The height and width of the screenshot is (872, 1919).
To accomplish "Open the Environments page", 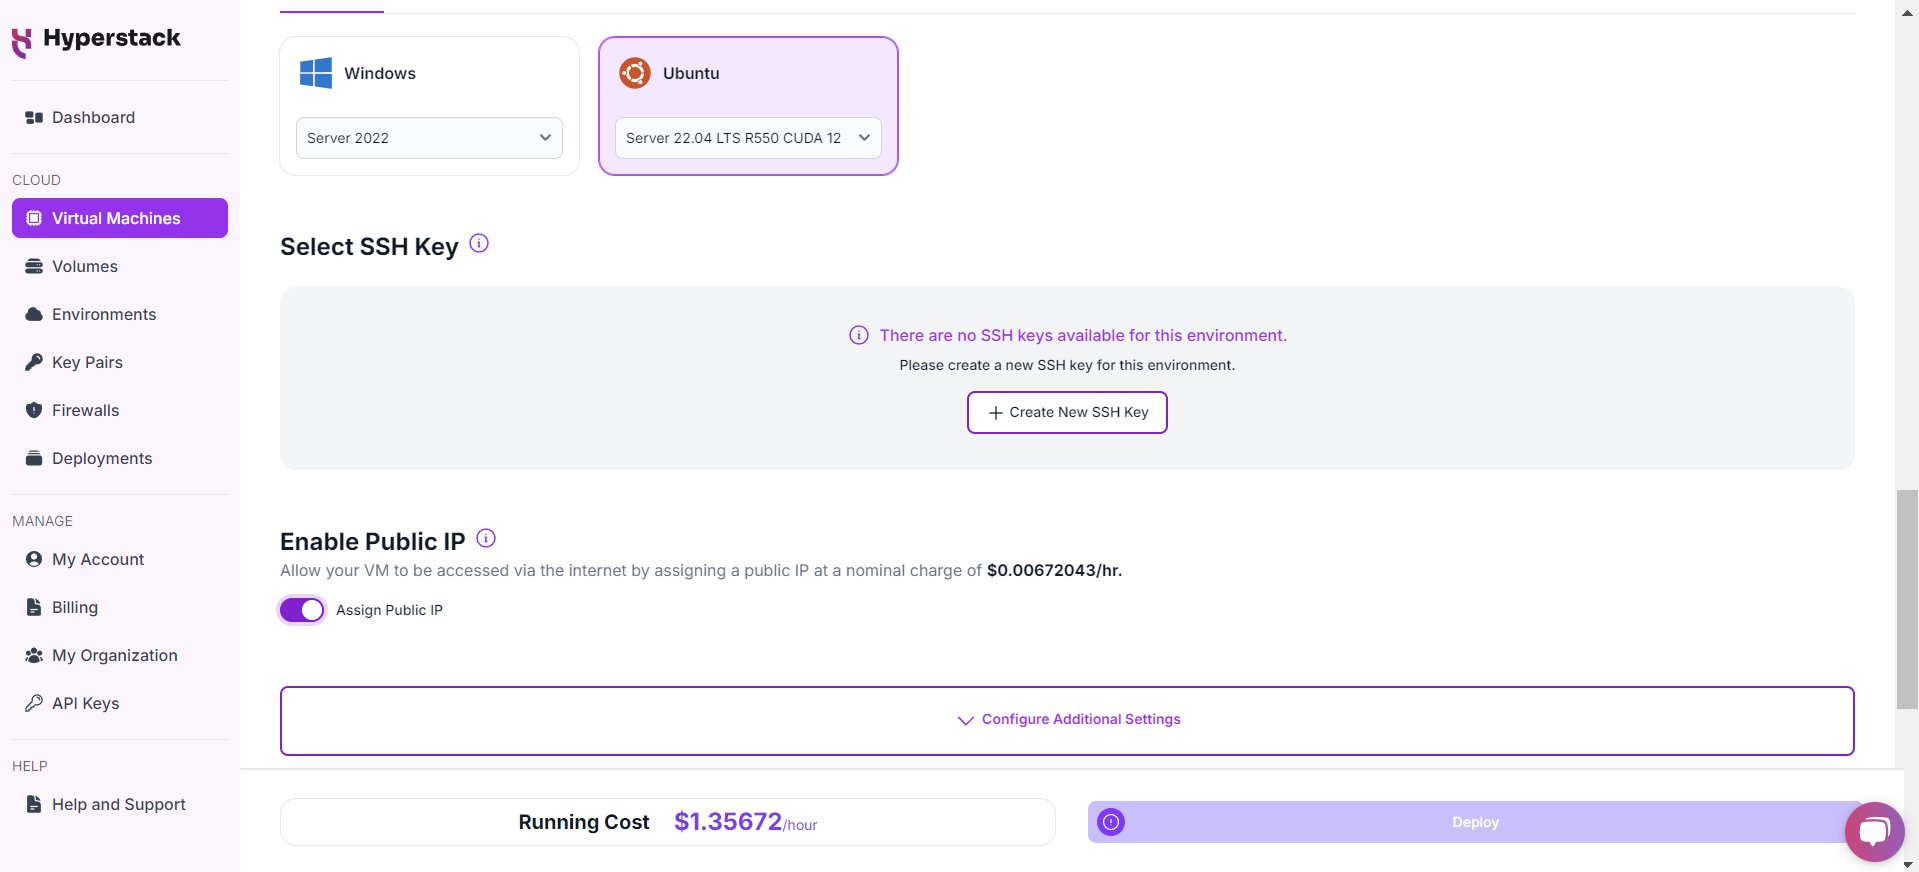I will pyautogui.click(x=104, y=314).
